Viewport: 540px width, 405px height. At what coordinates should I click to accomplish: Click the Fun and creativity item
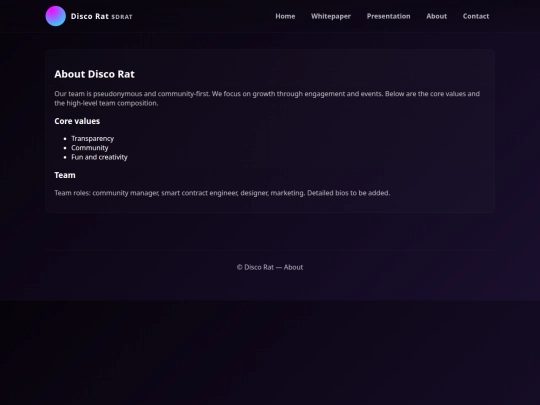pyautogui.click(x=99, y=157)
